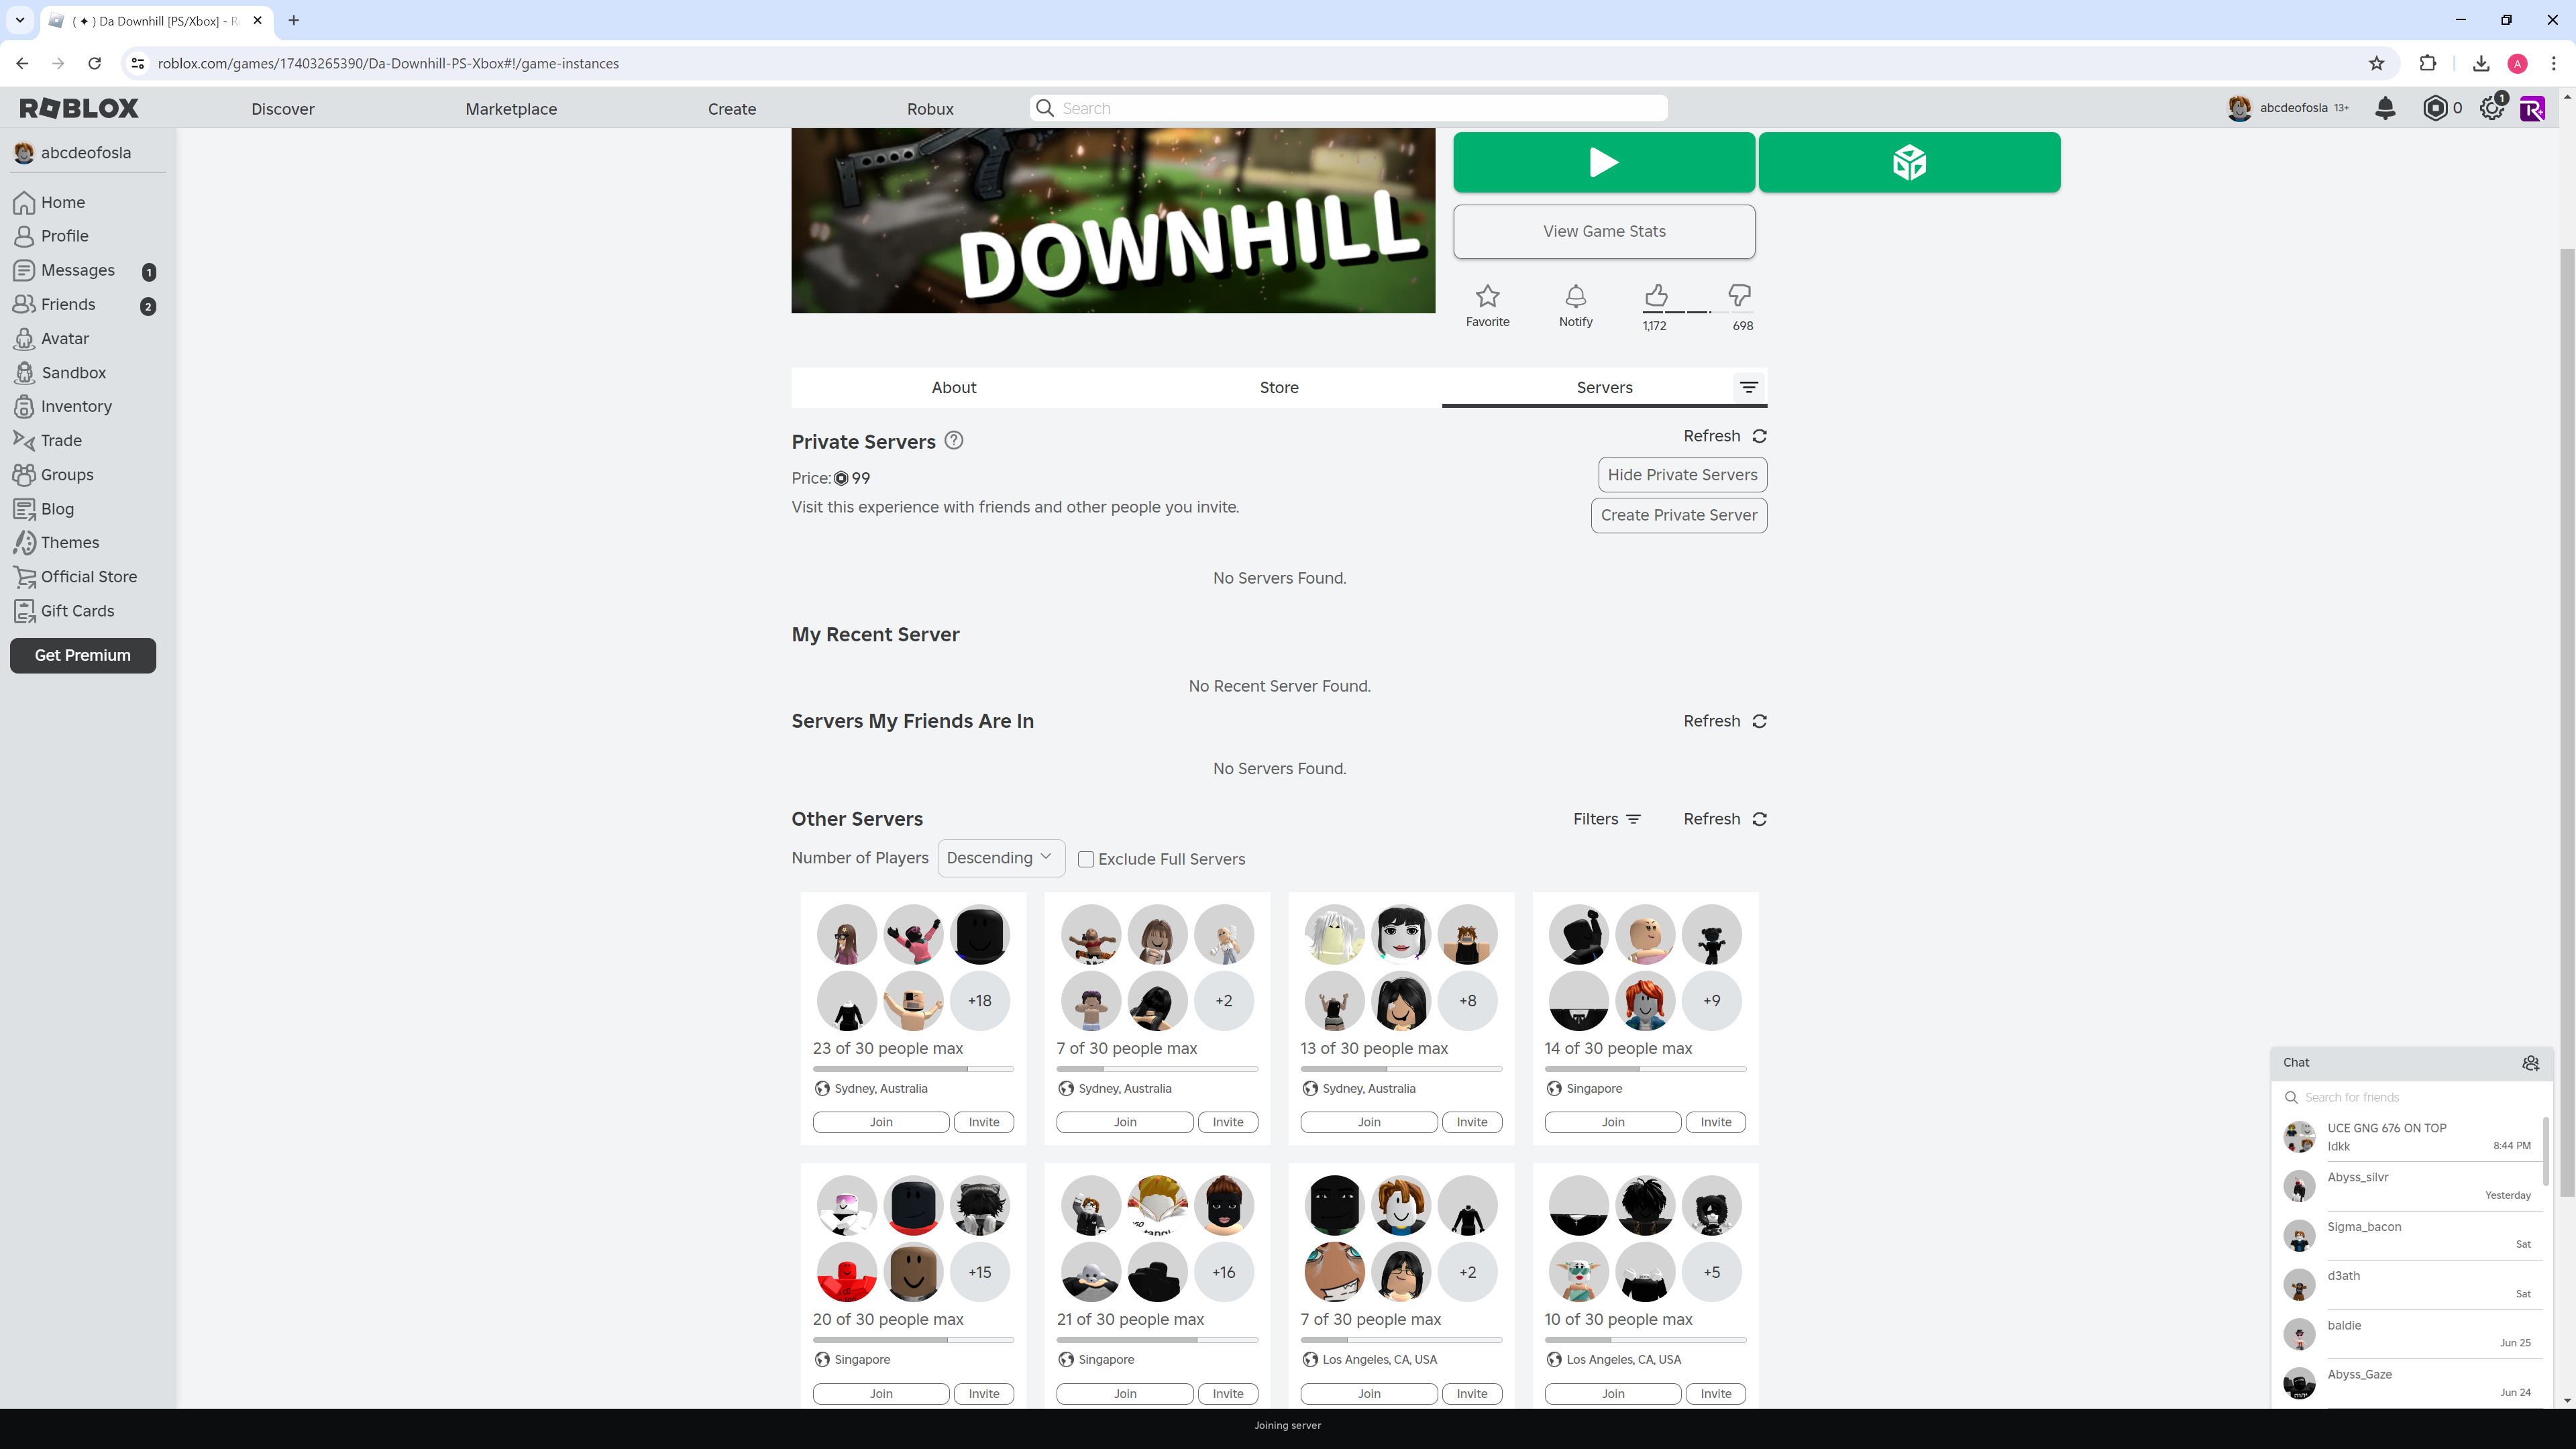
Task: Open the Robux balance icon
Action: pyautogui.click(x=2435, y=108)
